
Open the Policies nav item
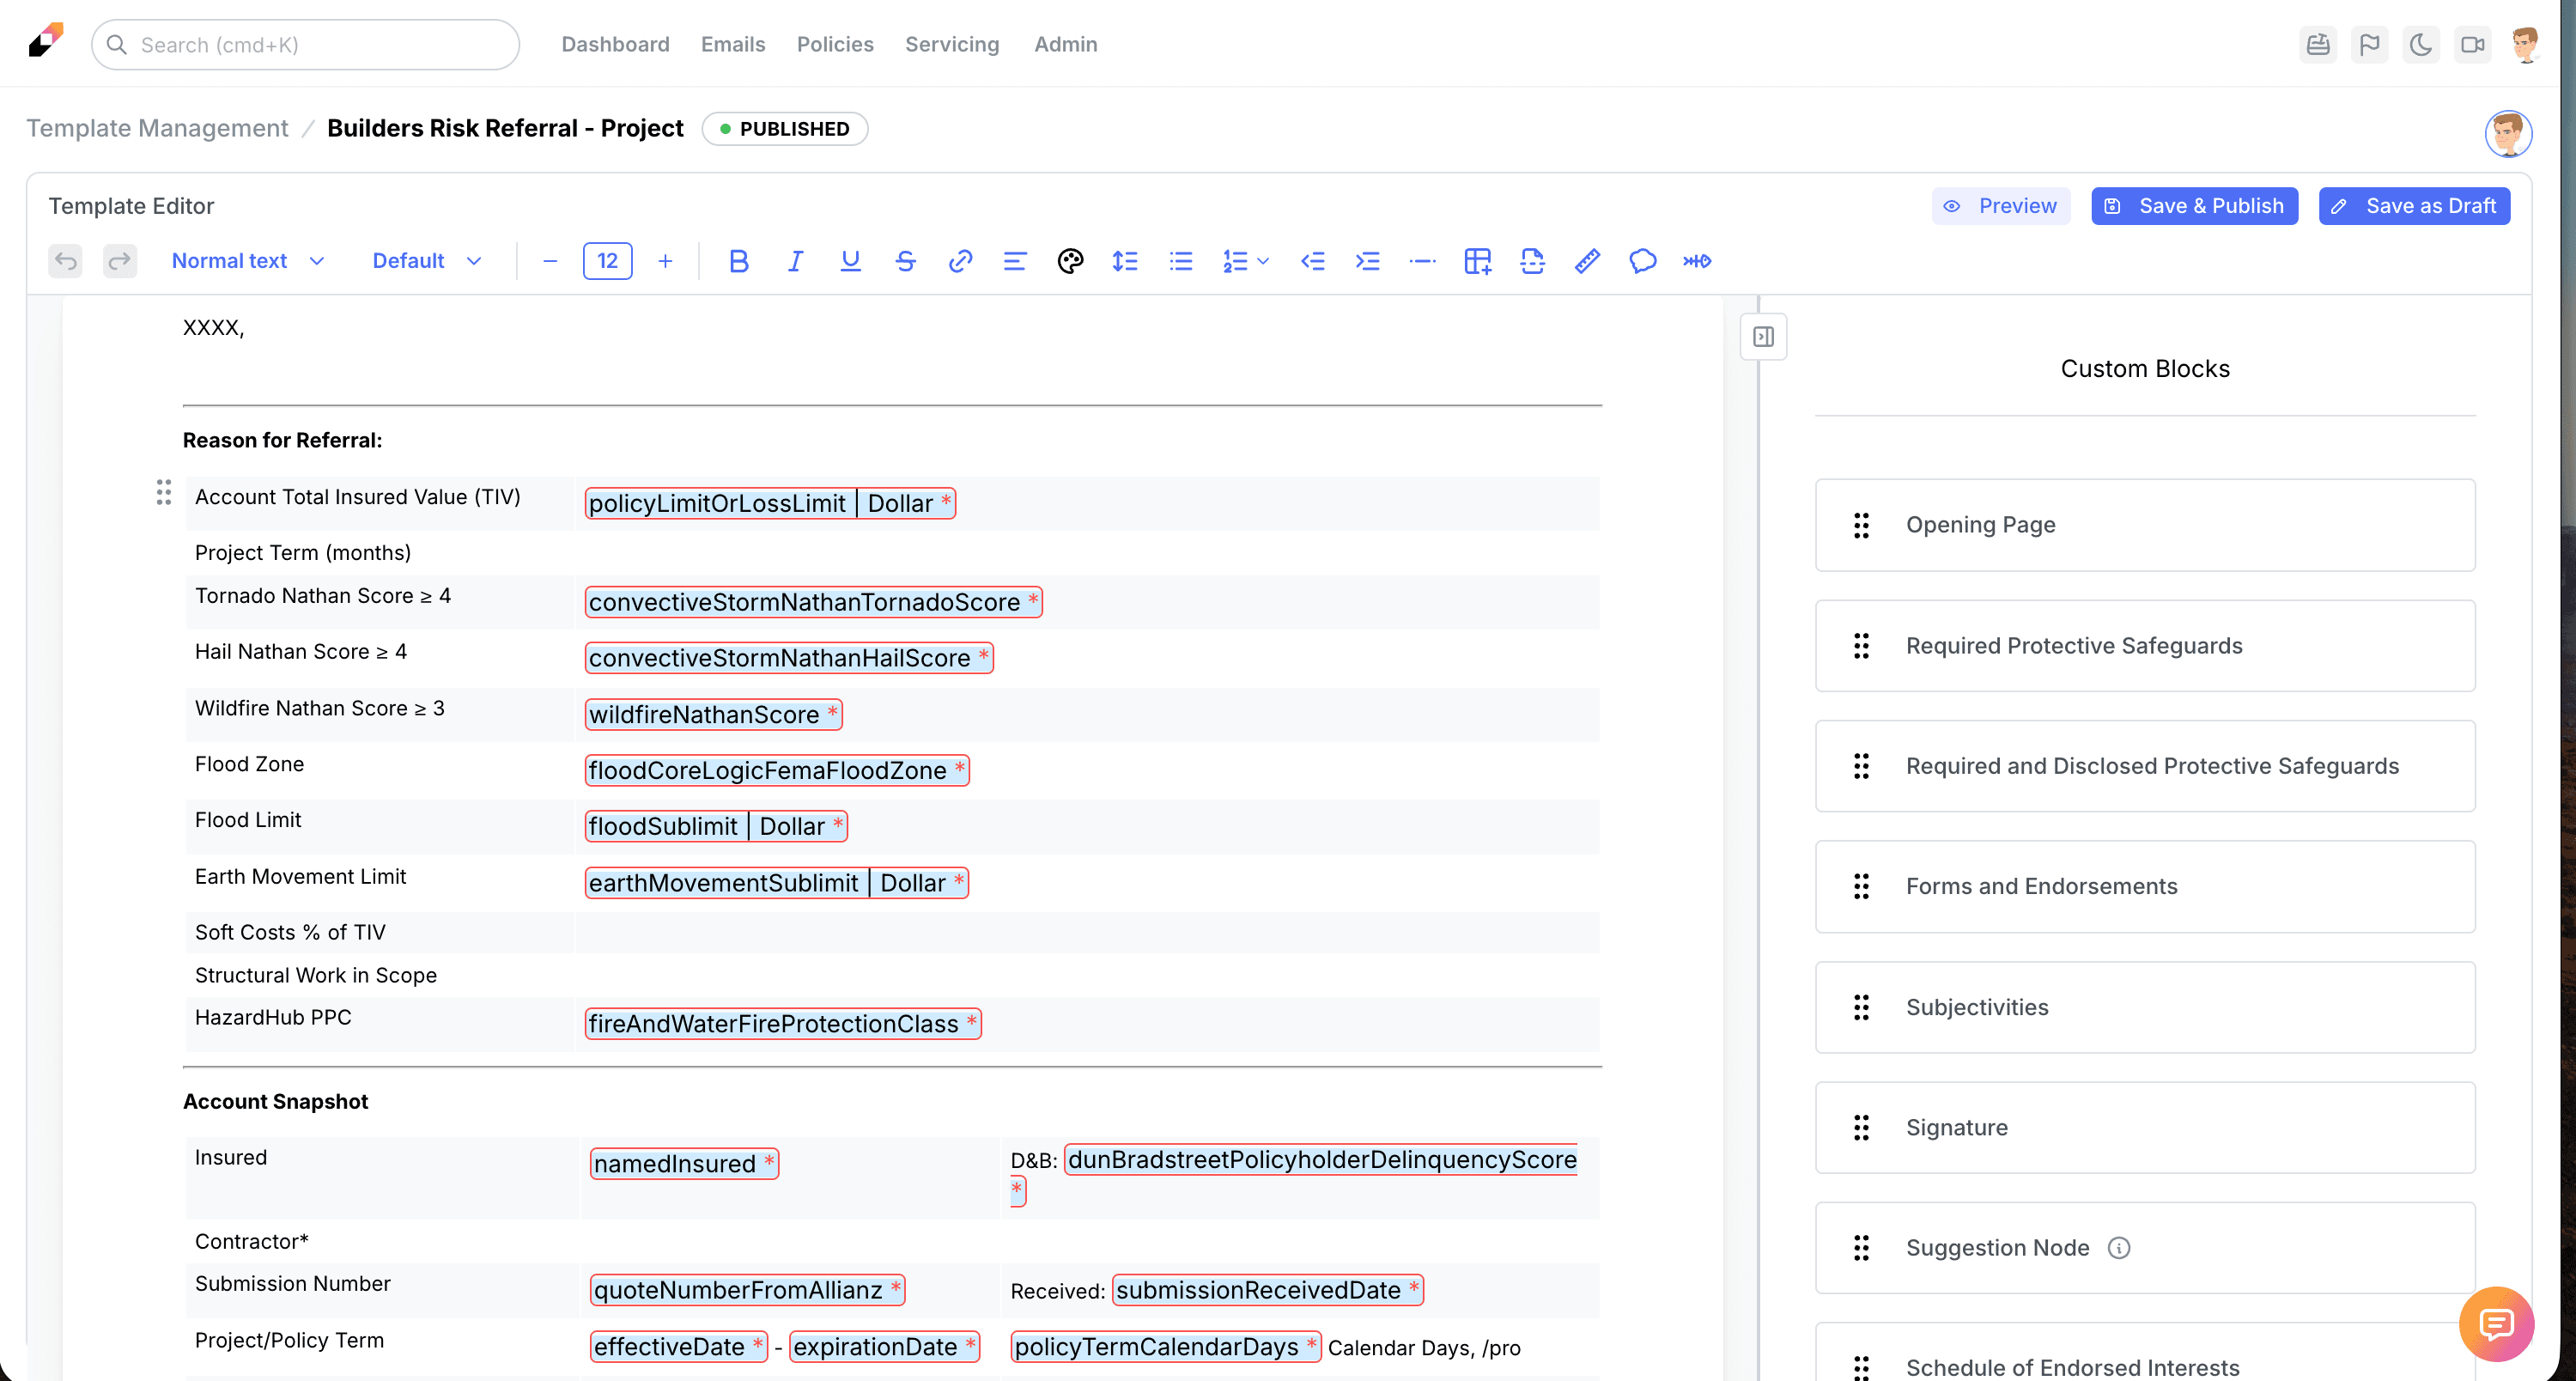pyautogui.click(x=835, y=44)
